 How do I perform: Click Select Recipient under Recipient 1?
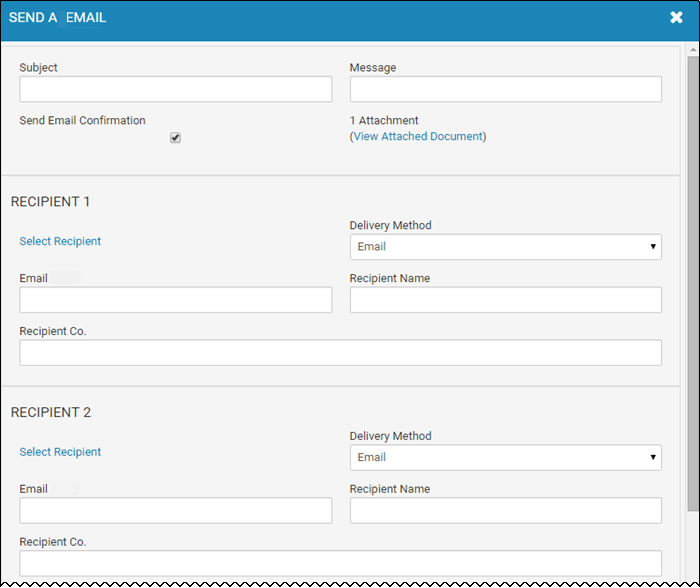click(60, 241)
